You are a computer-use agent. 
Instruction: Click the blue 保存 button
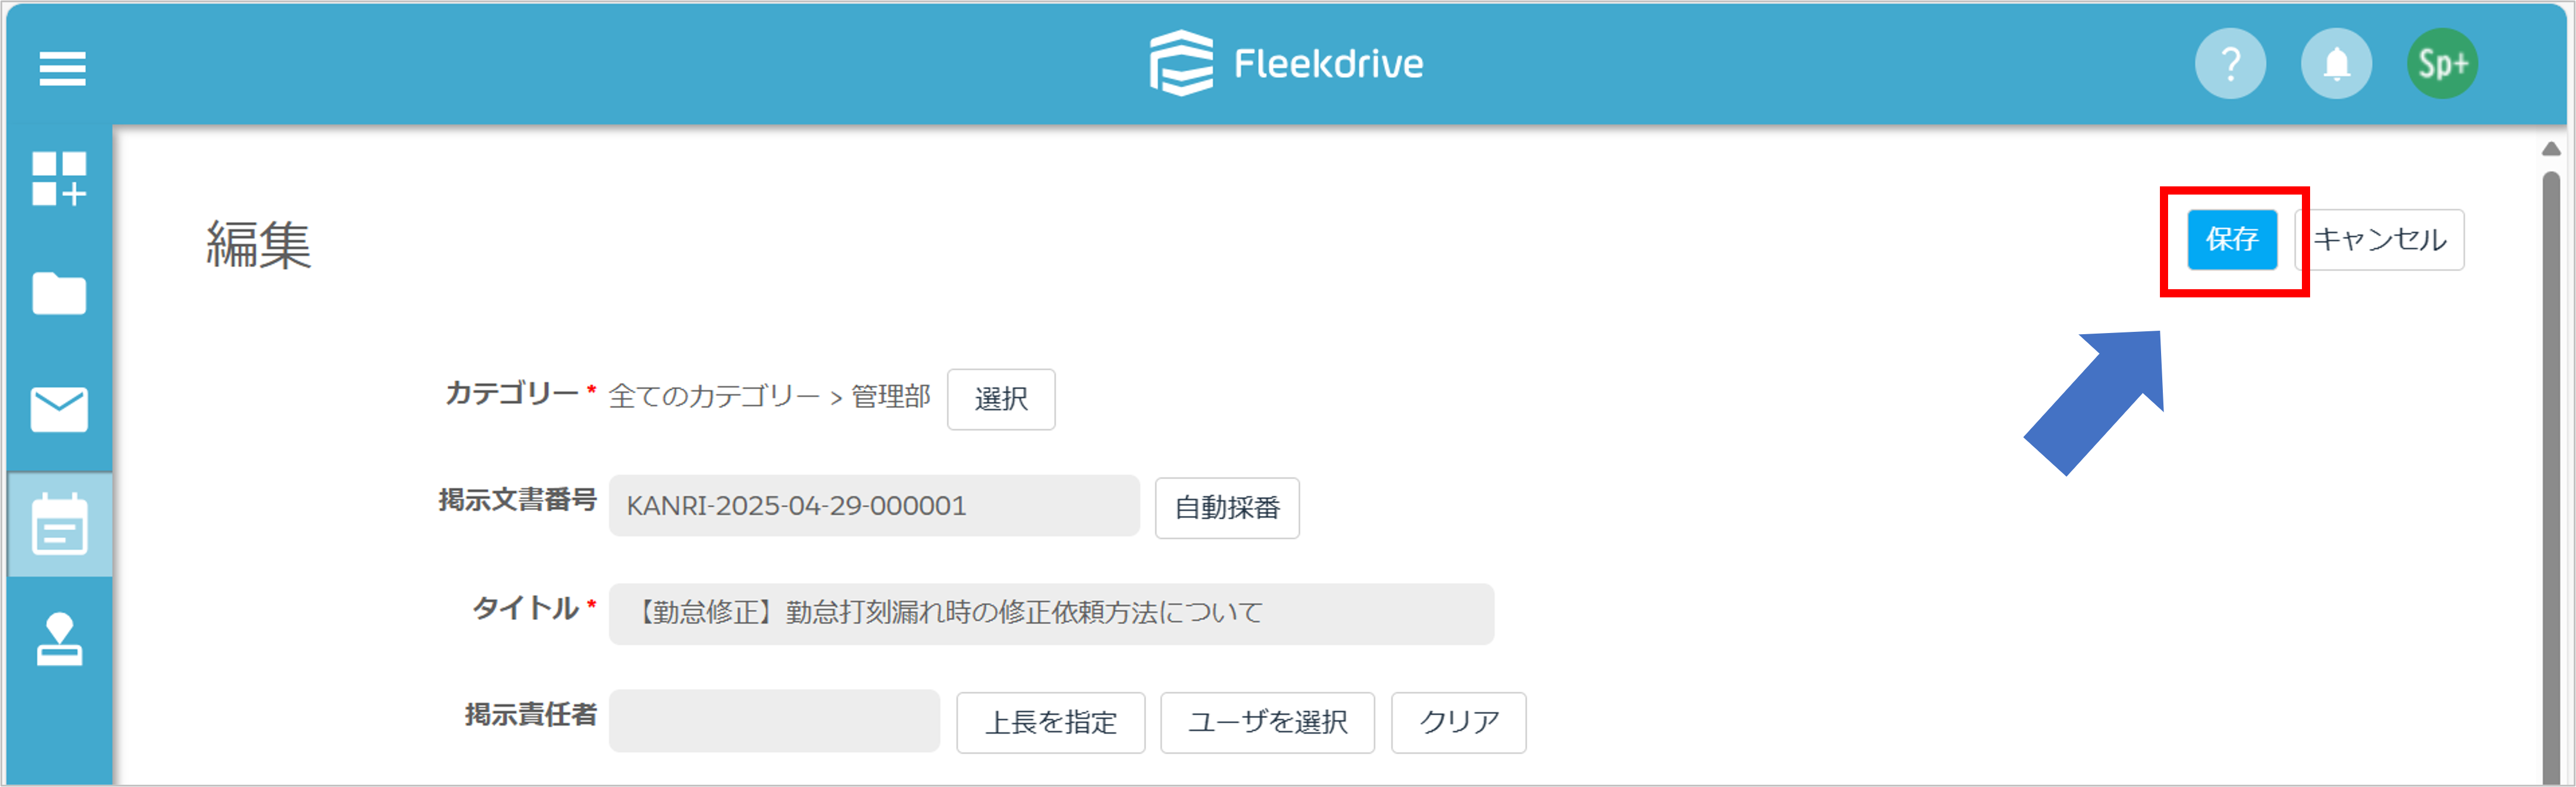click(x=2232, y=240)
